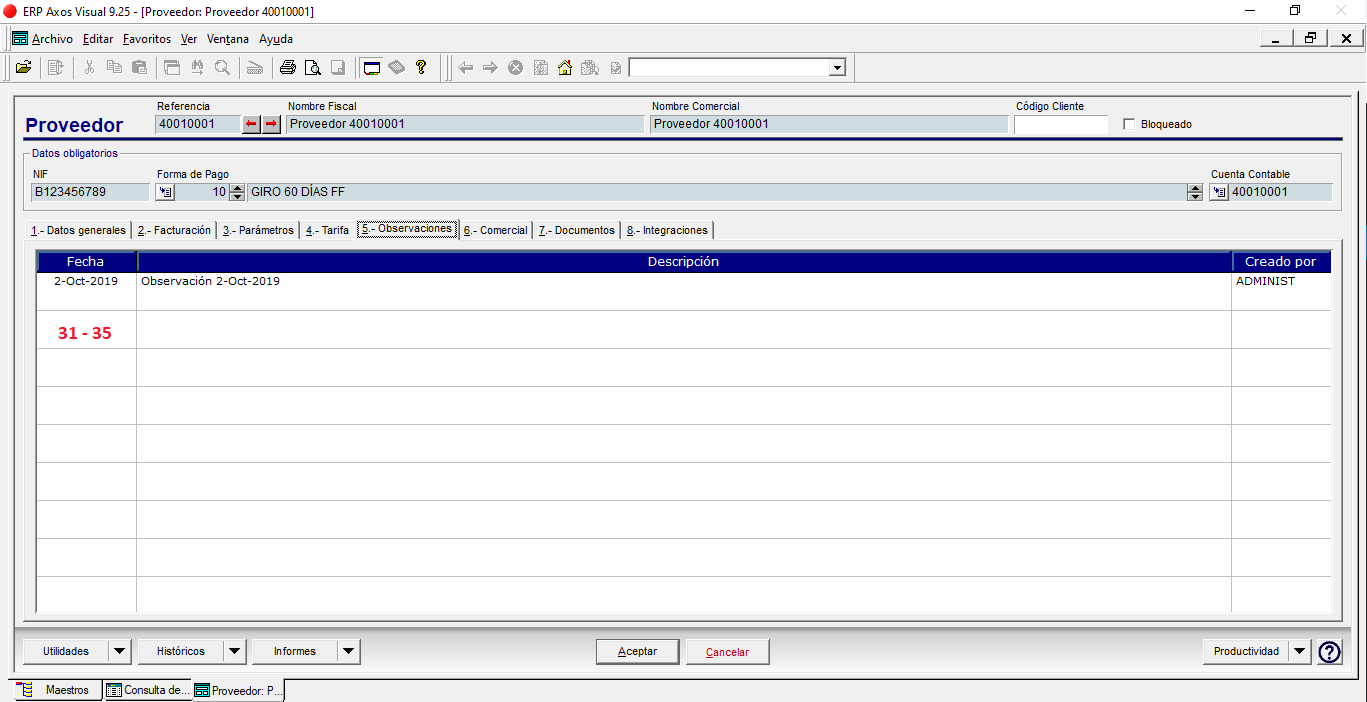Open Cuenta Contable lookup icon

point(1219,192)
